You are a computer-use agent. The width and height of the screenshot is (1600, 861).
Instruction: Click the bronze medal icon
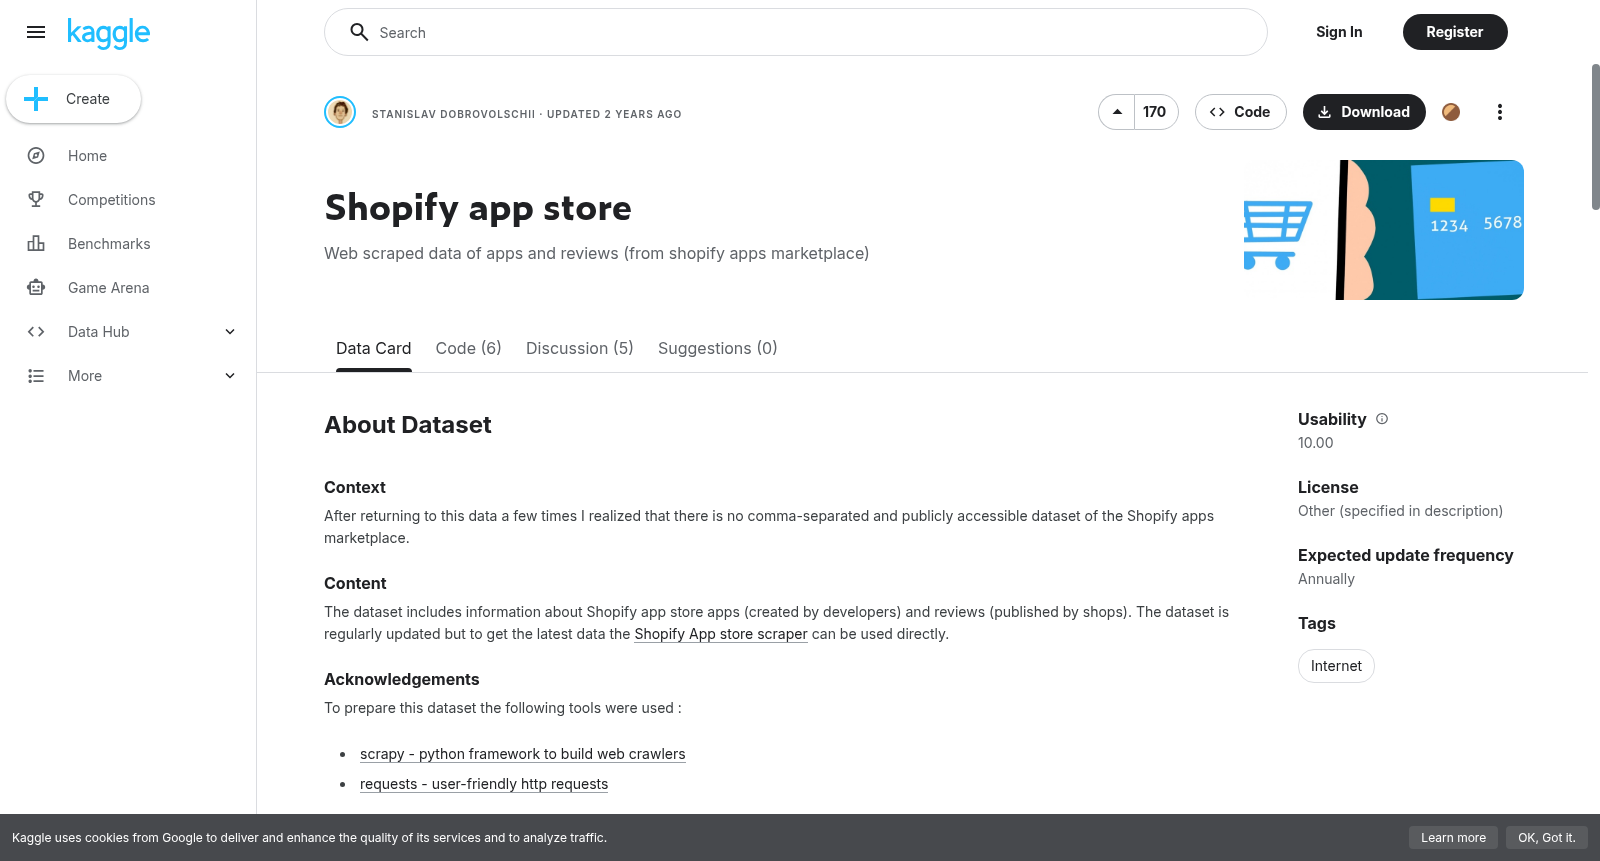[x=1451, y=112]
